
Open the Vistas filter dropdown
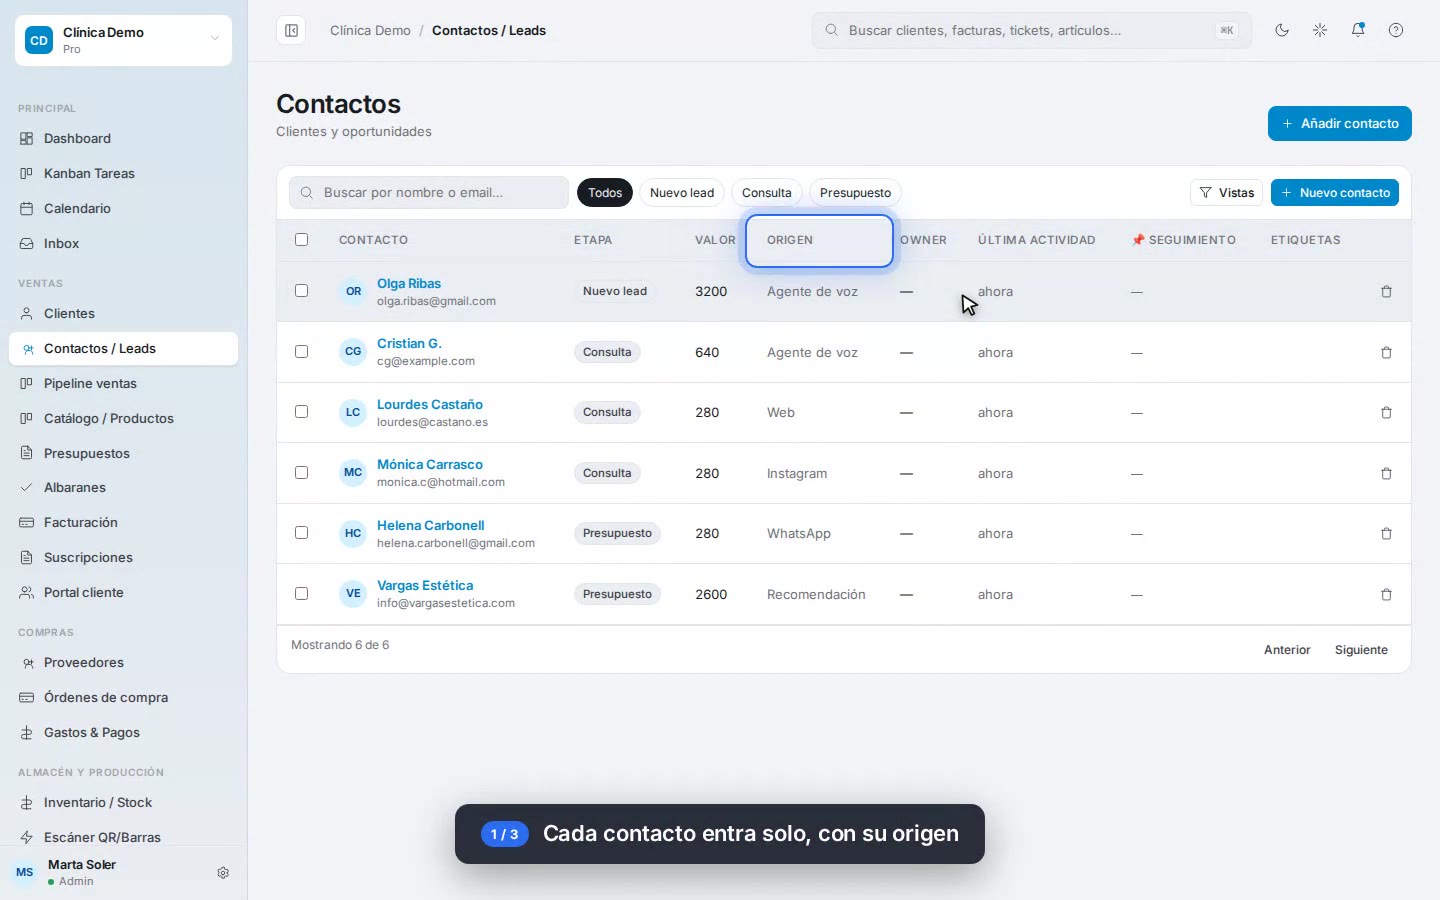coord(1227,193)
